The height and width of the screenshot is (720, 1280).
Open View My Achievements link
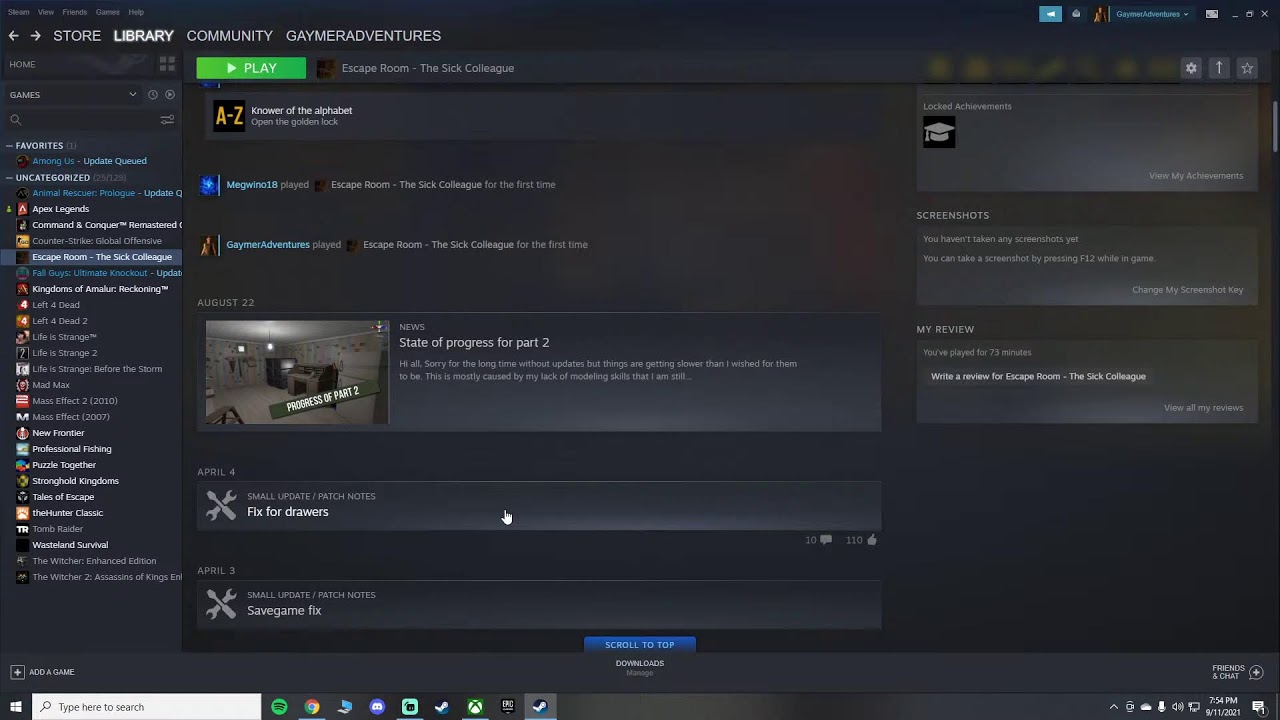point(1196,176)
